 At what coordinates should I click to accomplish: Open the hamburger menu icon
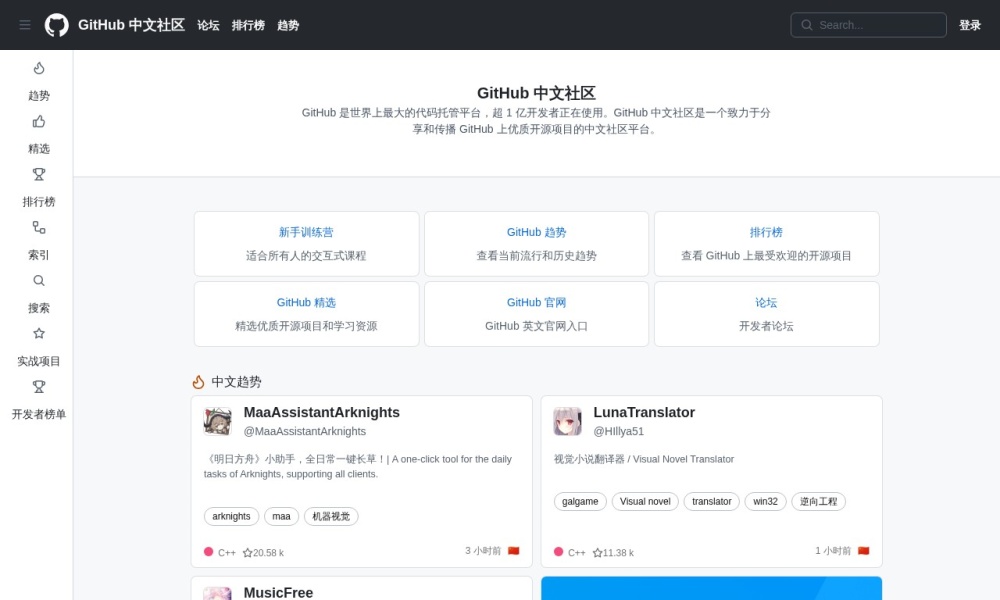tap(25, 25)
